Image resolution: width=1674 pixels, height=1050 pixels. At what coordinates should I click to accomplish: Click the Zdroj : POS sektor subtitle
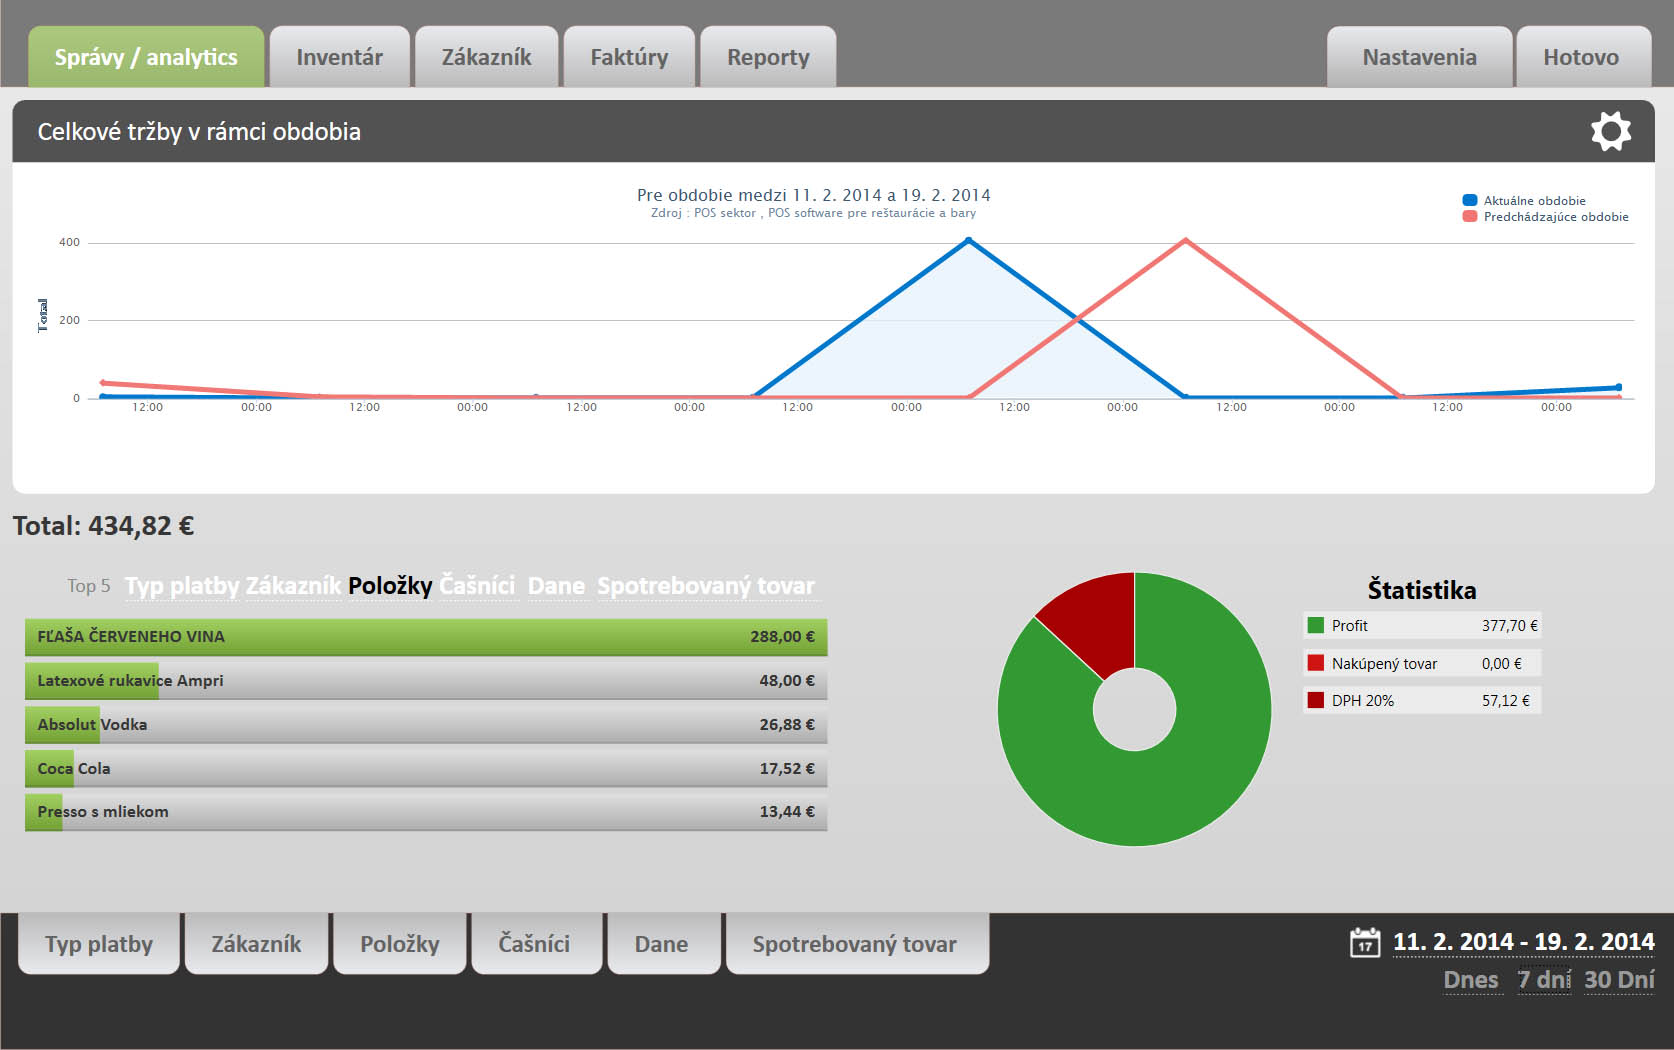813,213
